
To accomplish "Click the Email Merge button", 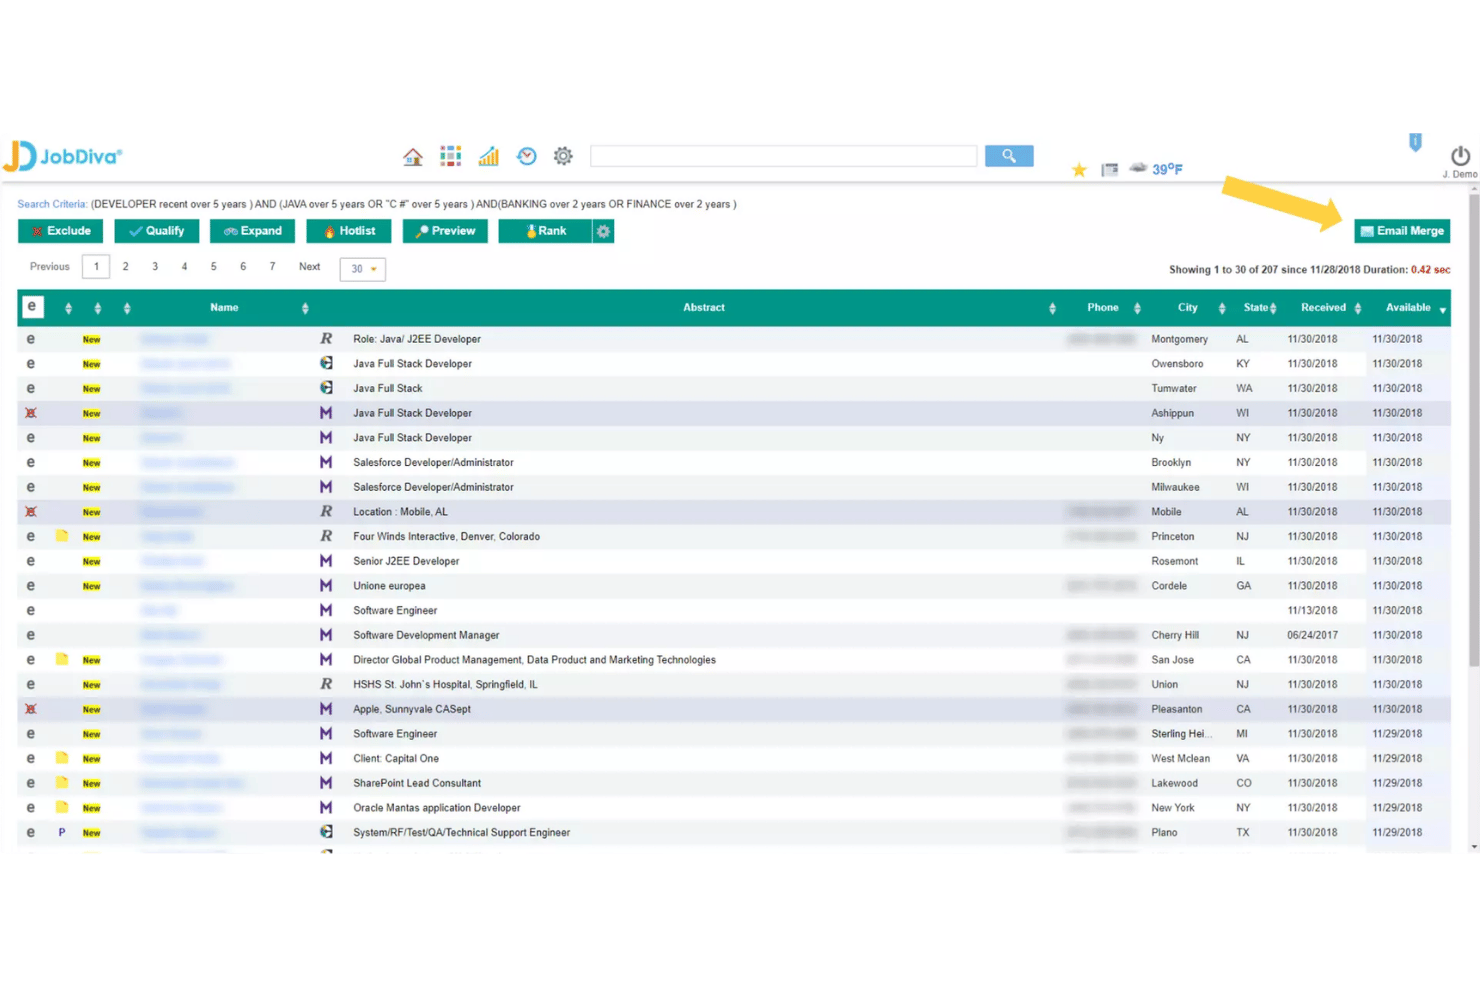I will coord(1402,231).
